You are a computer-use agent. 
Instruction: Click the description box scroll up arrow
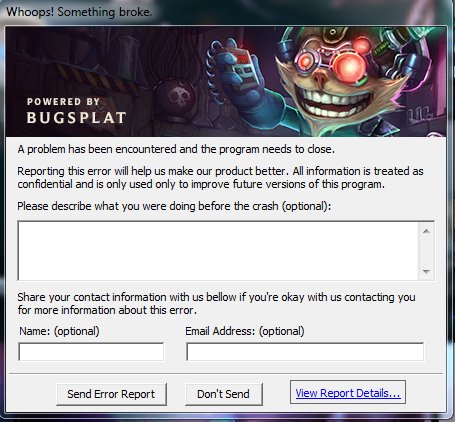click(426, 231)
